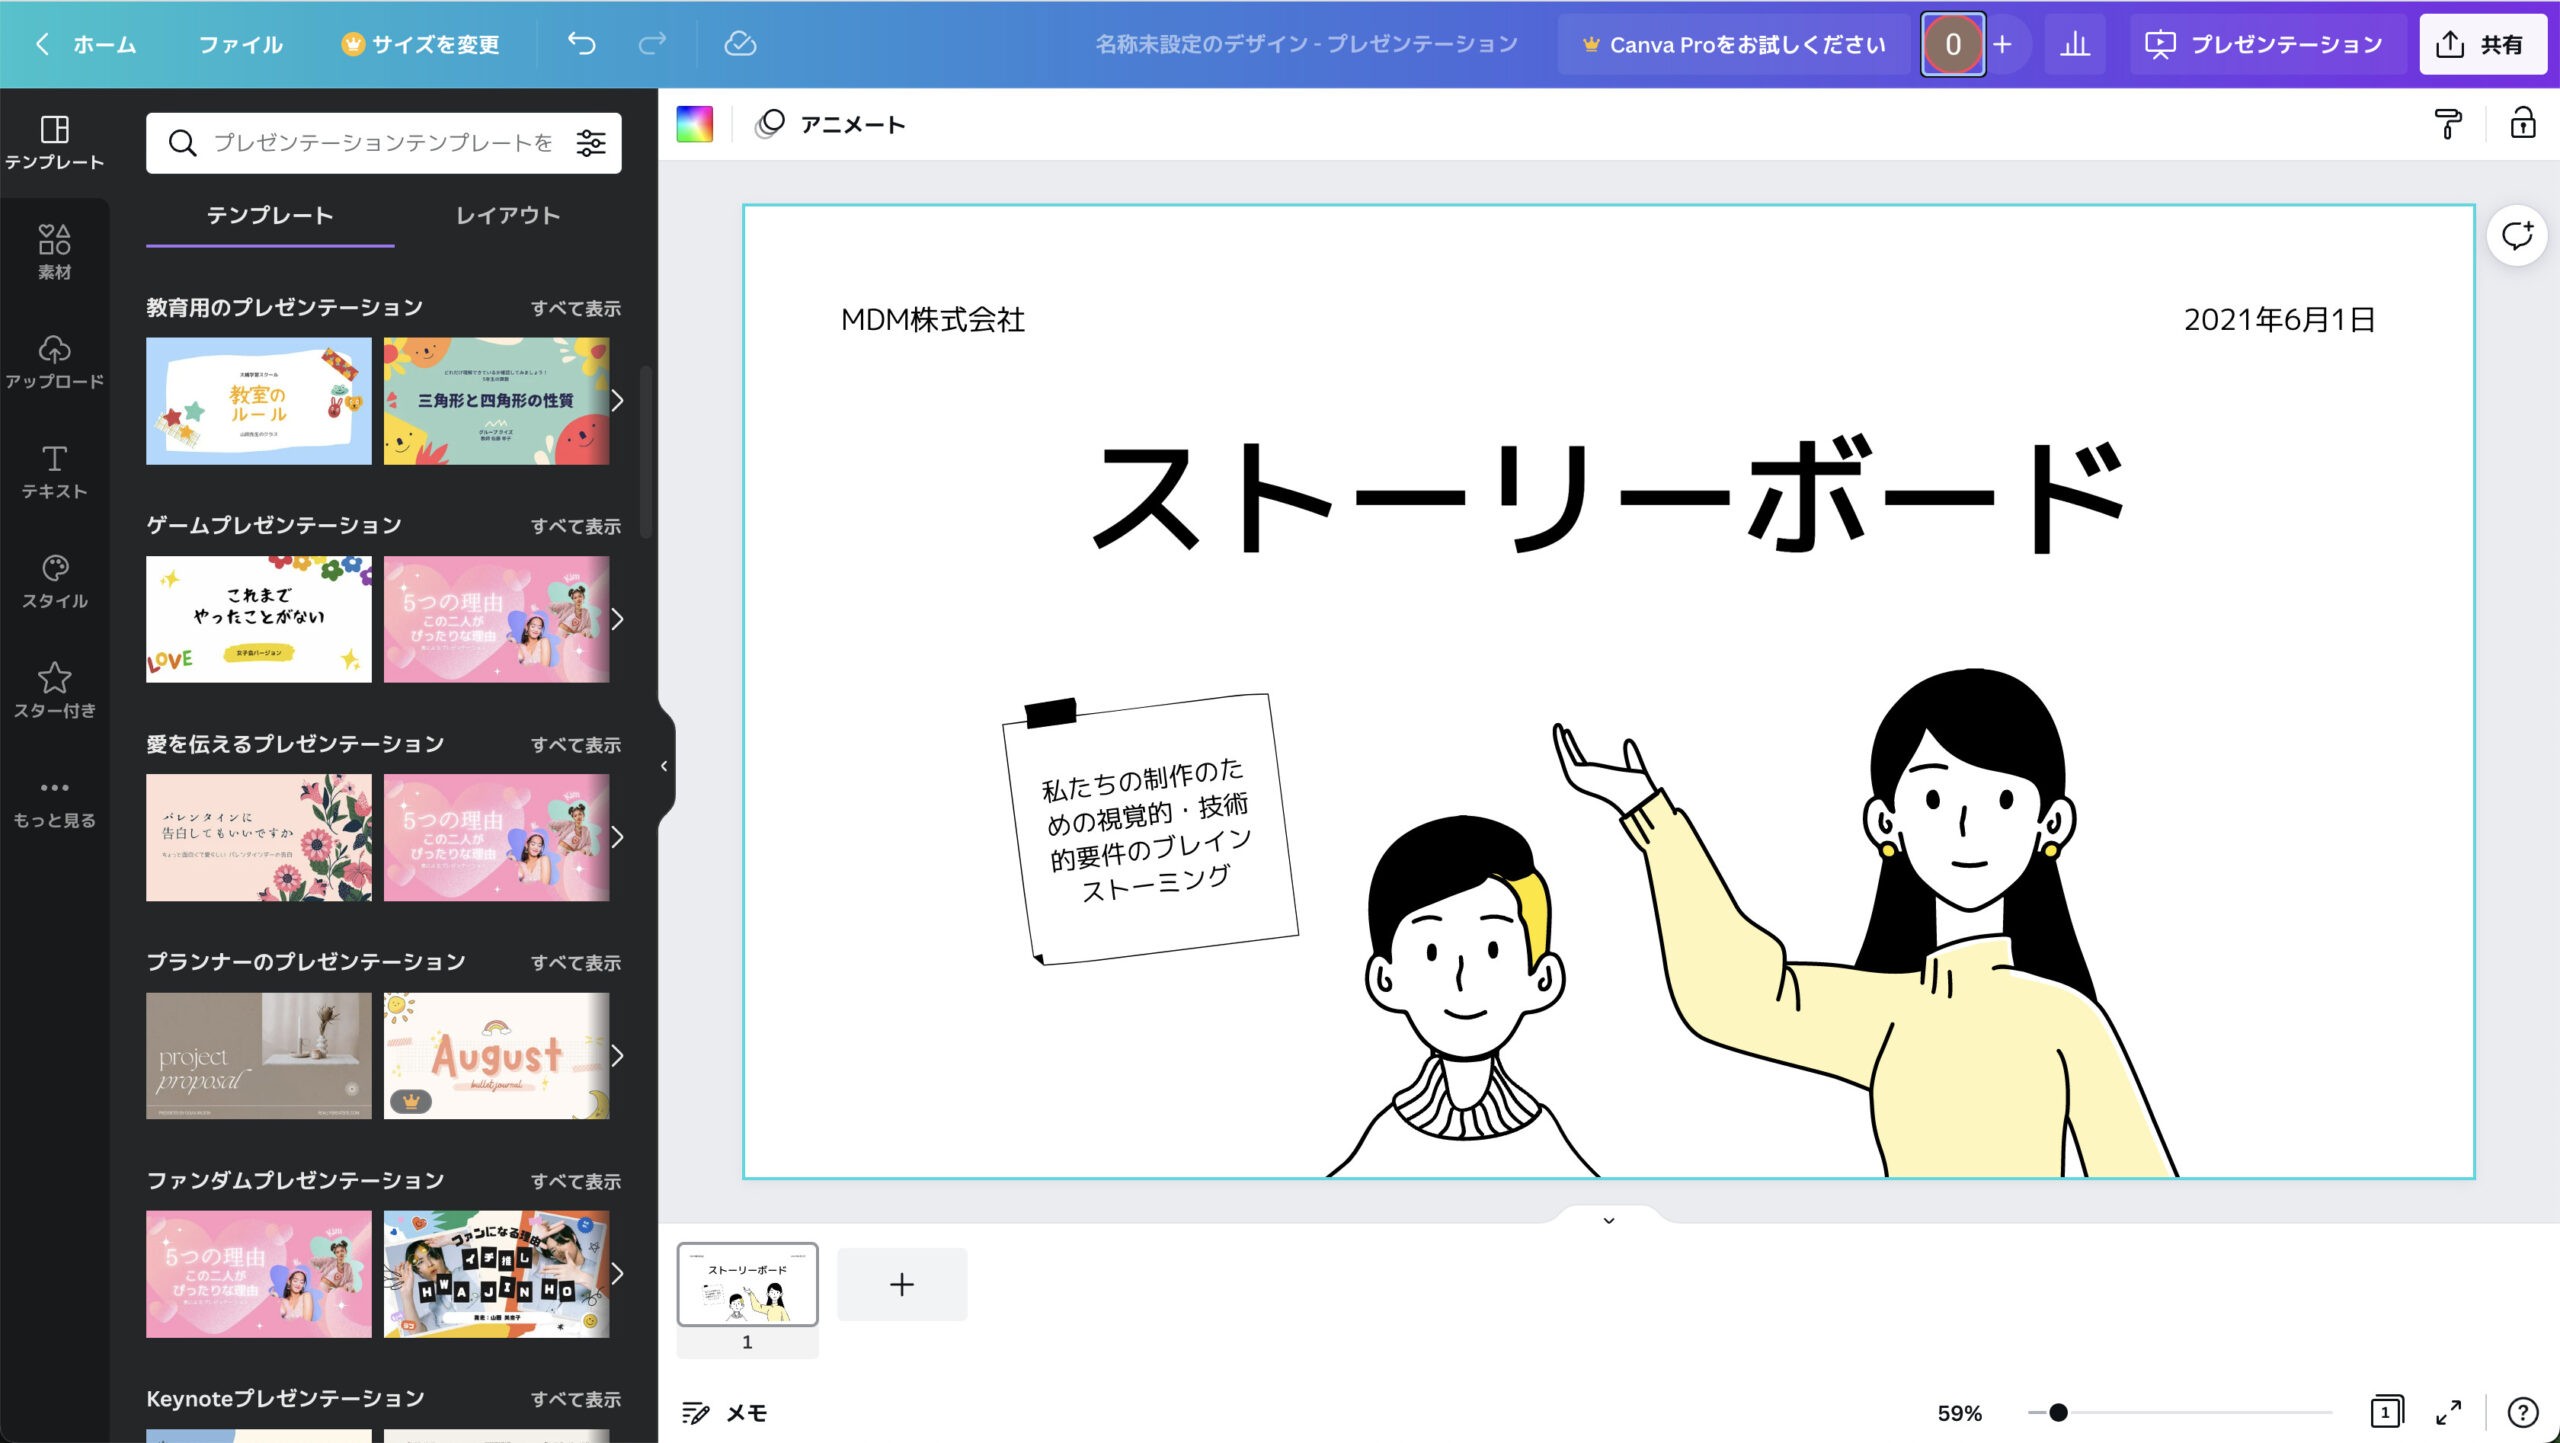
Task: Select the 教室のルール template
Action: point(258,401)
